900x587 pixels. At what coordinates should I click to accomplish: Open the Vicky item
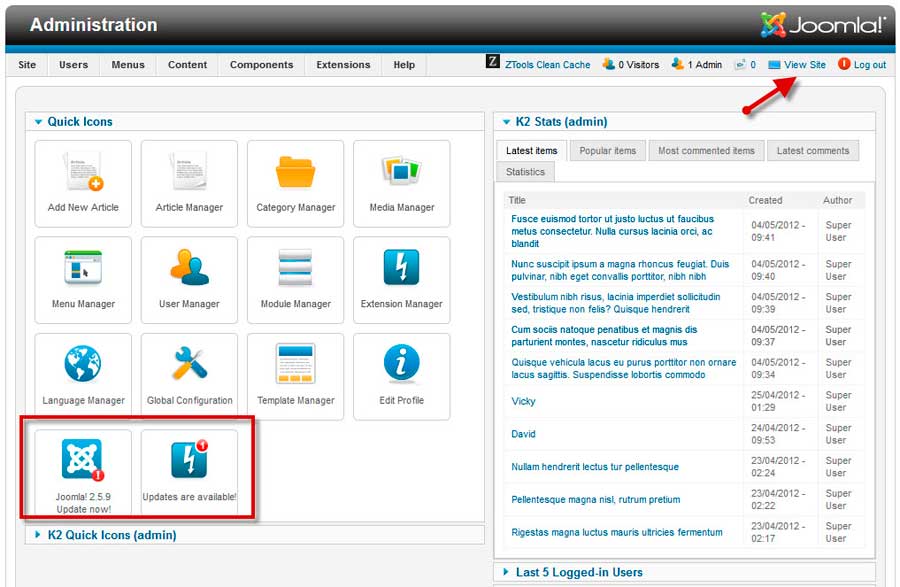coord(523,401)
